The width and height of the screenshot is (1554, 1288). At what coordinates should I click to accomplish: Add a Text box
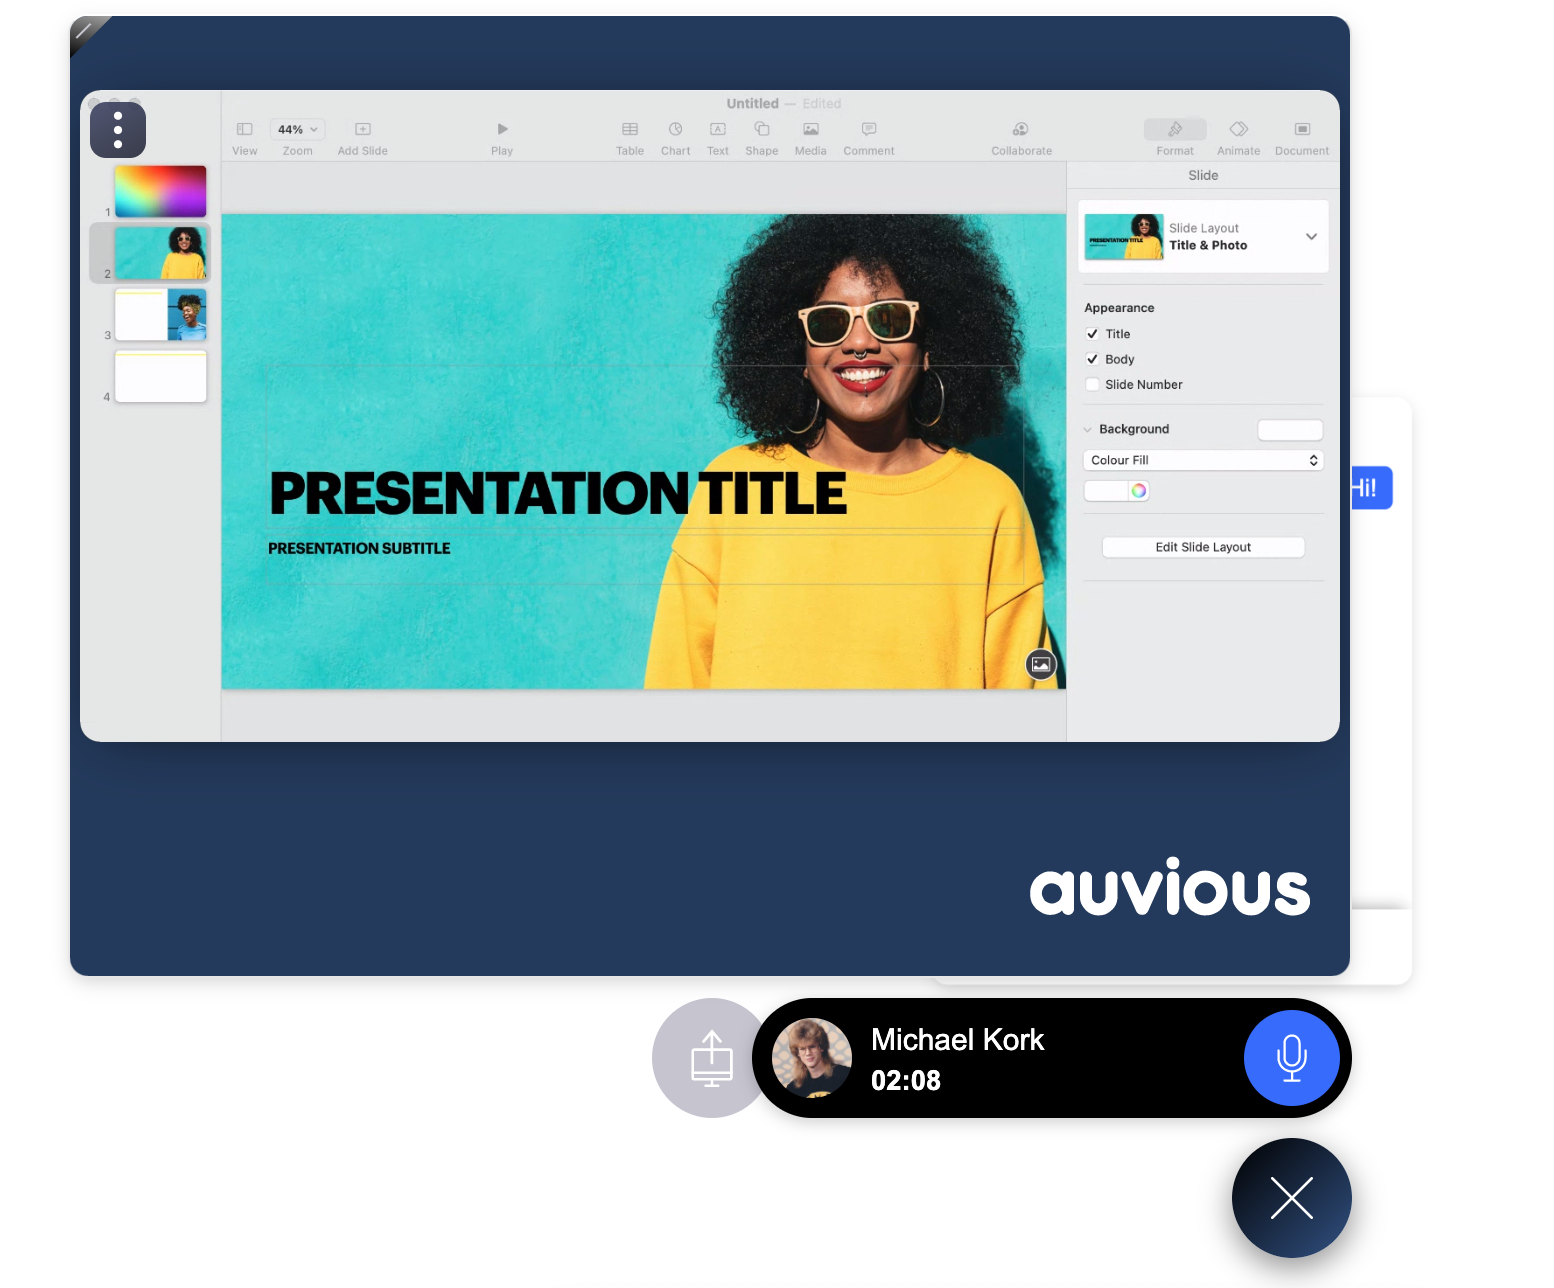pos(718,130)
